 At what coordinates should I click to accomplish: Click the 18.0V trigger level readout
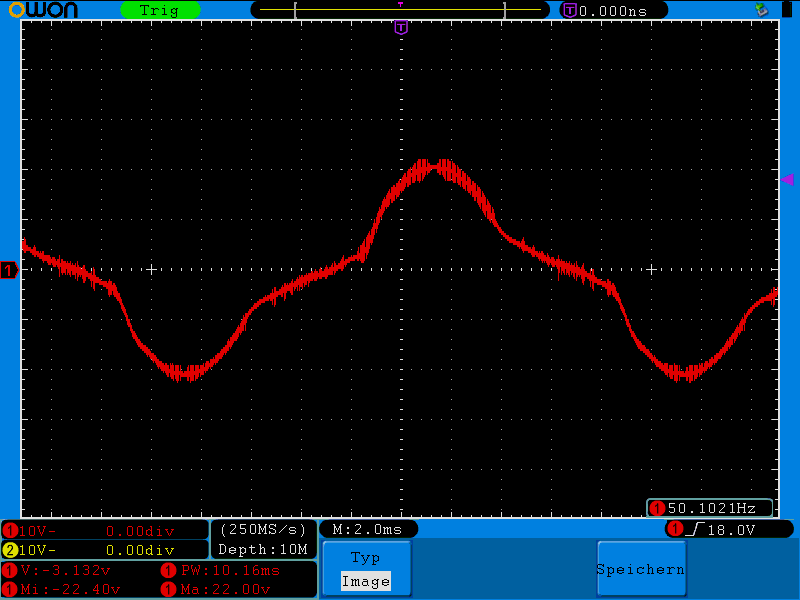[x=731, y=530]
